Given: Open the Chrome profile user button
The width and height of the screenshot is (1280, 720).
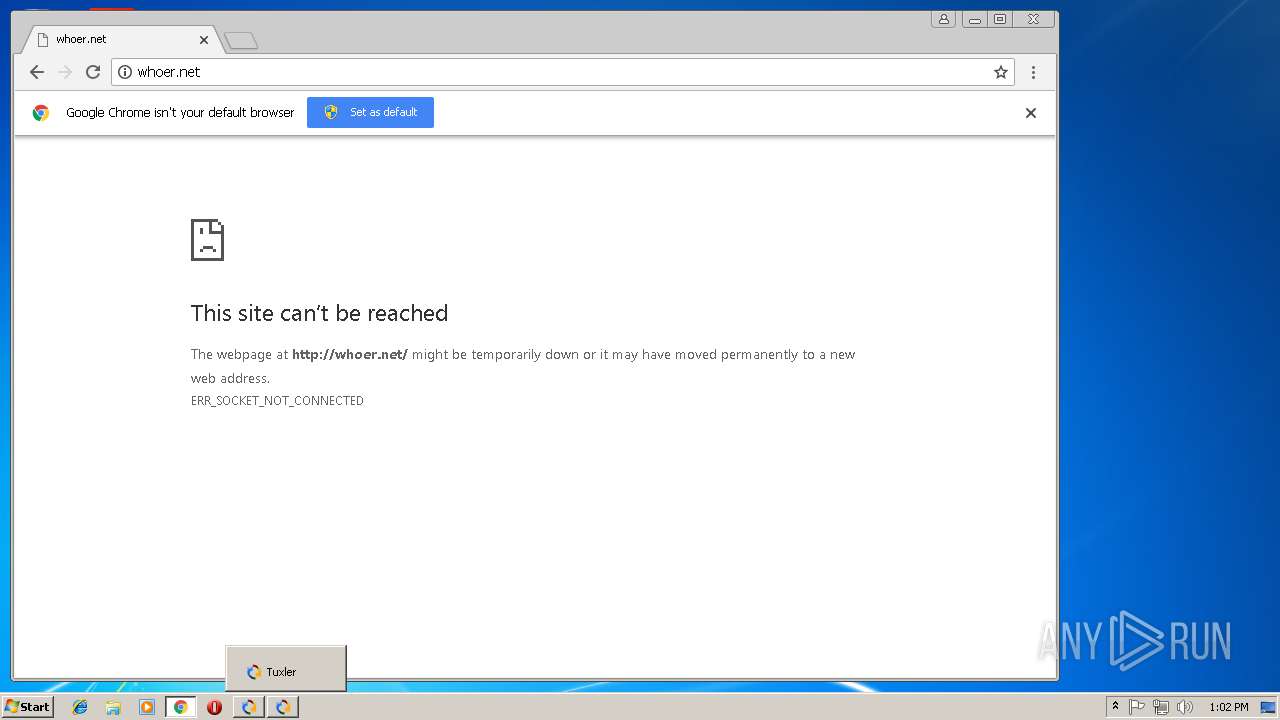Looking at the screenshot, I should coord(943,19).
